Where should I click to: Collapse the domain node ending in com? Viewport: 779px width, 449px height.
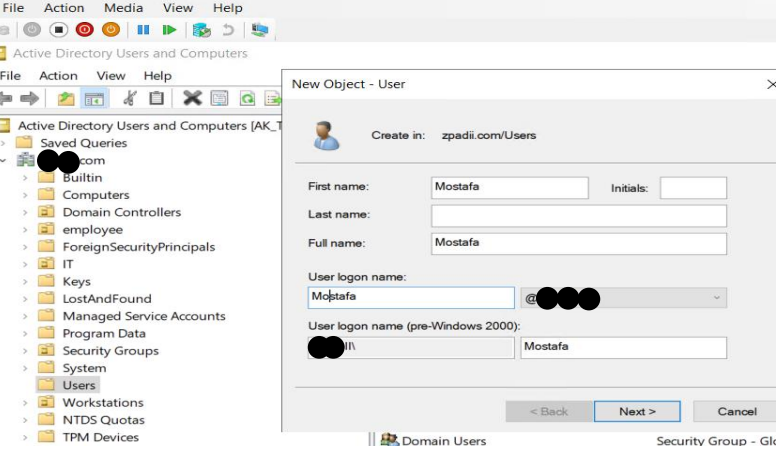click(4, 160)
